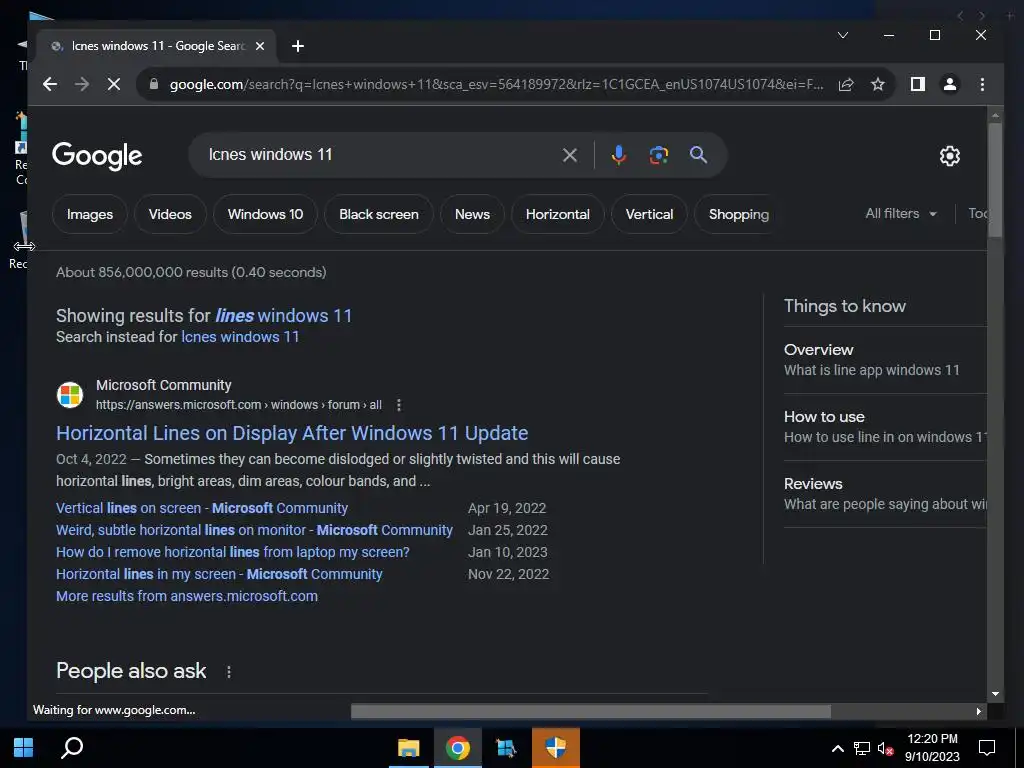Click the browser forward arrow
The image size is (1024, 768).
[x=82, y=84]
